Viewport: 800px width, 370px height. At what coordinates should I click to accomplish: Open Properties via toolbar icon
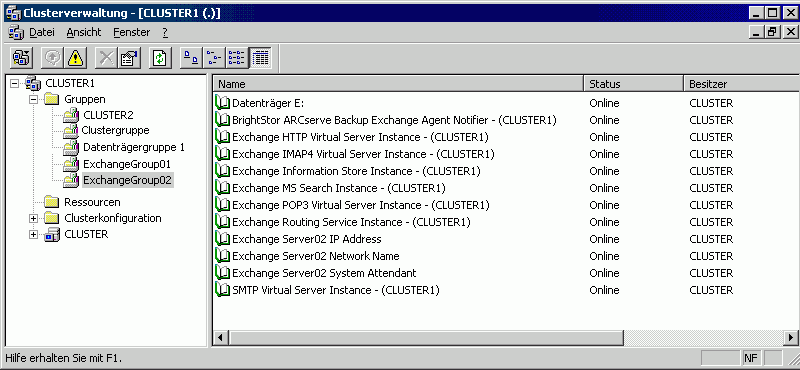tap(130, 58)
